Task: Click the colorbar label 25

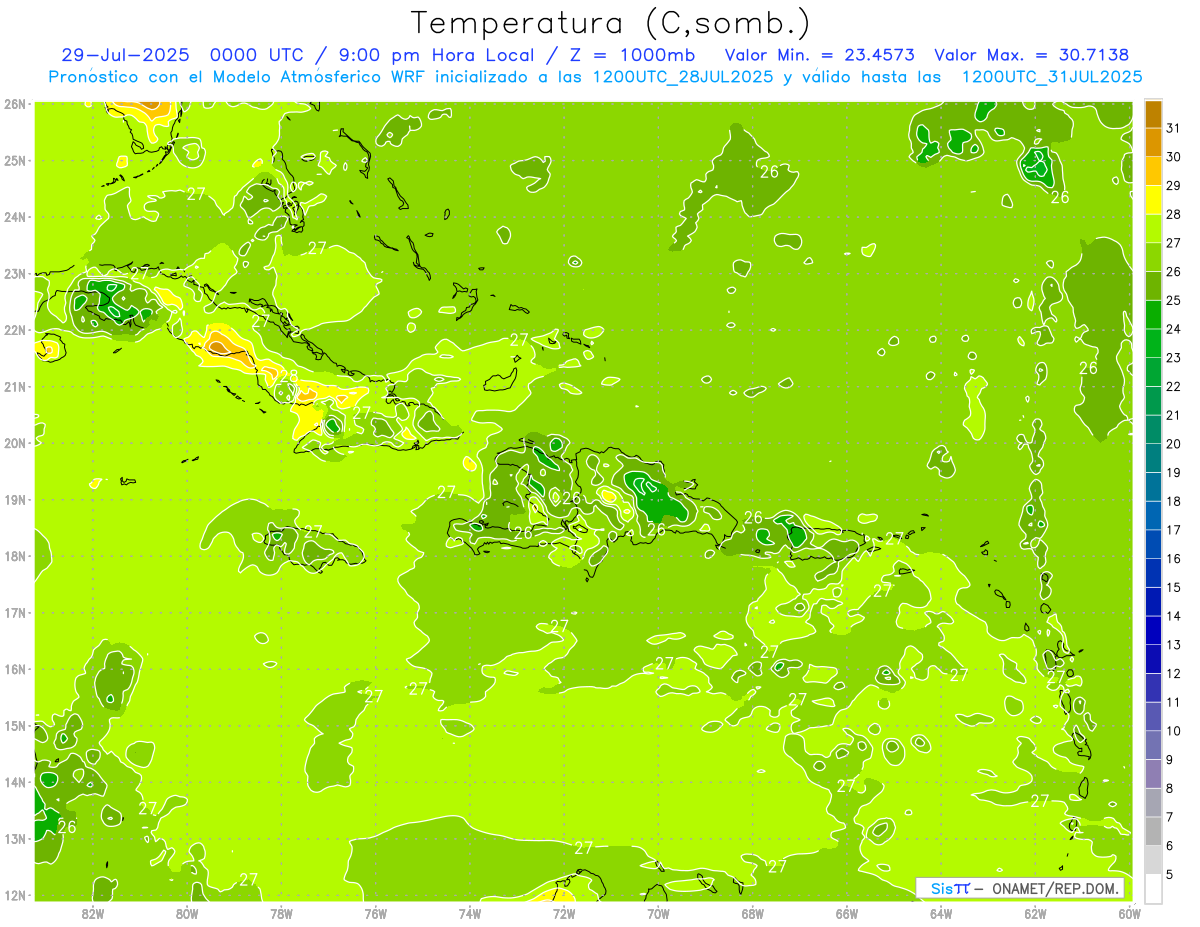Action: pos(1173,300)
